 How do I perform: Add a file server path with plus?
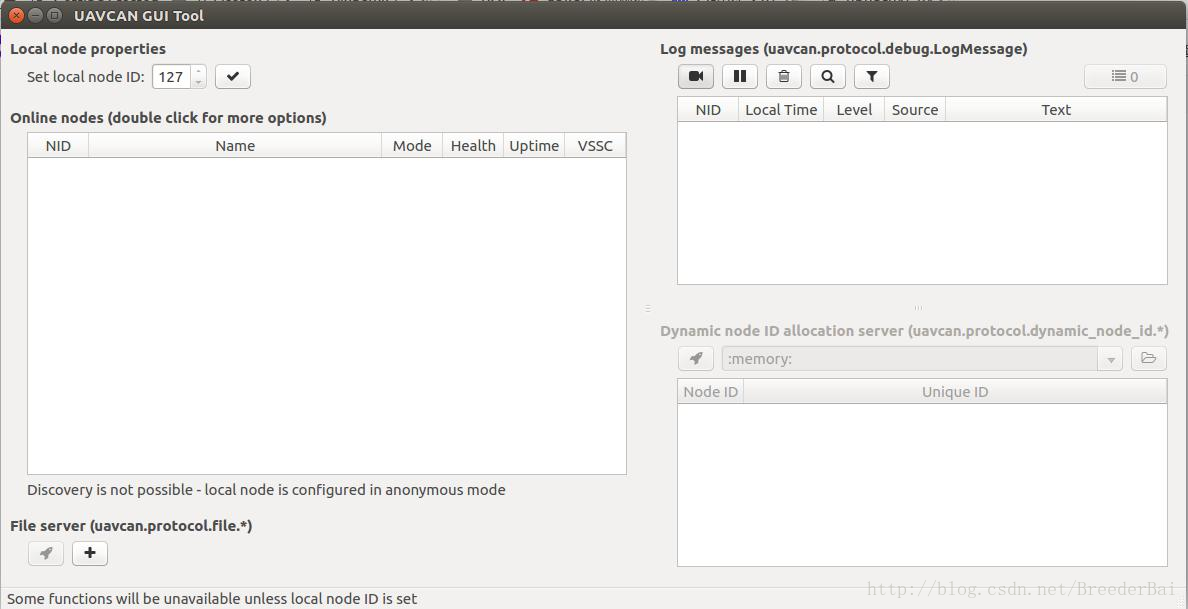pos(89,553)
